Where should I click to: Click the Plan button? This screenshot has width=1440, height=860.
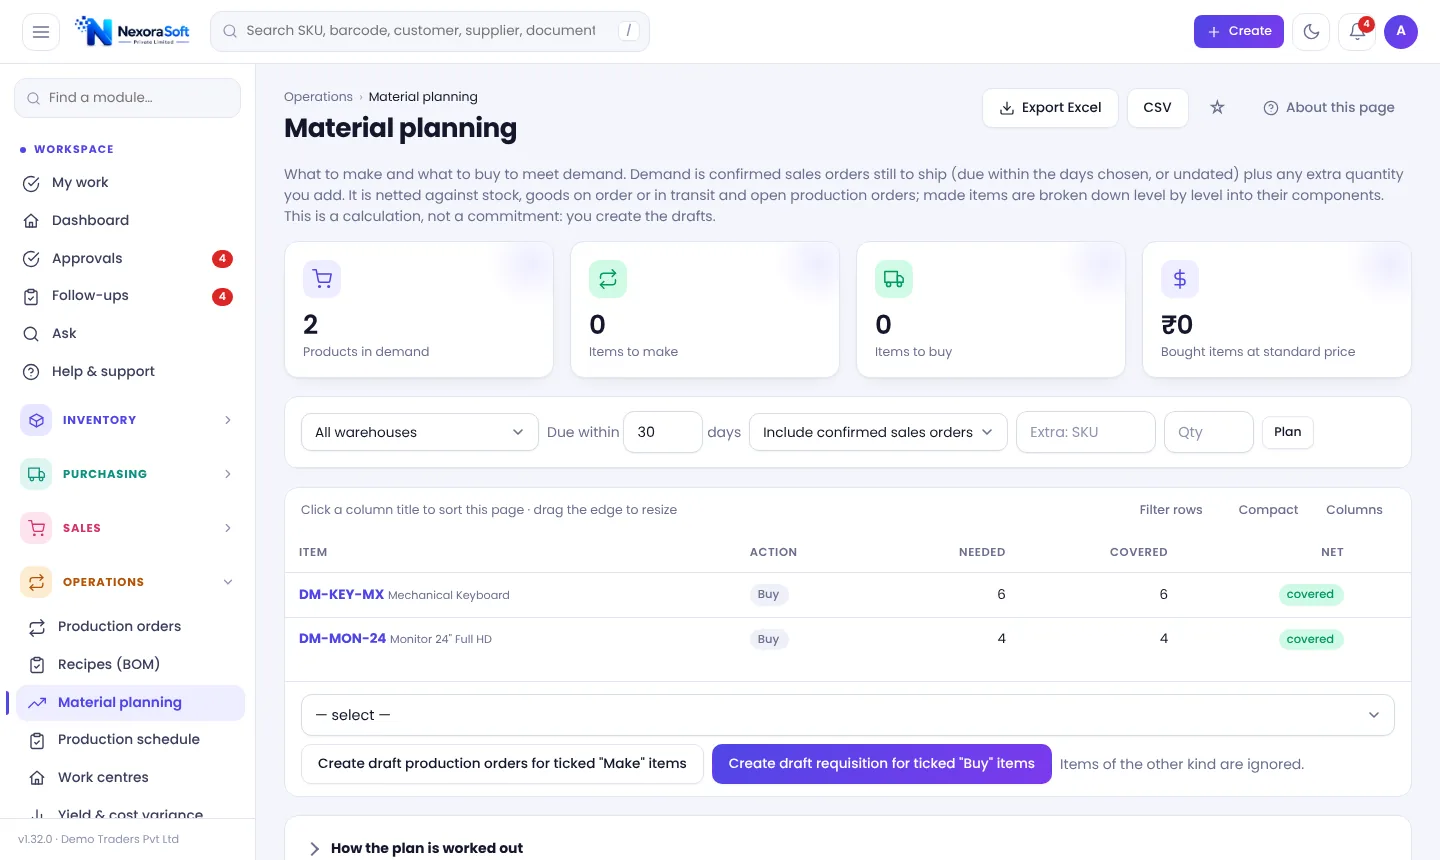(x=1288, y=432)
